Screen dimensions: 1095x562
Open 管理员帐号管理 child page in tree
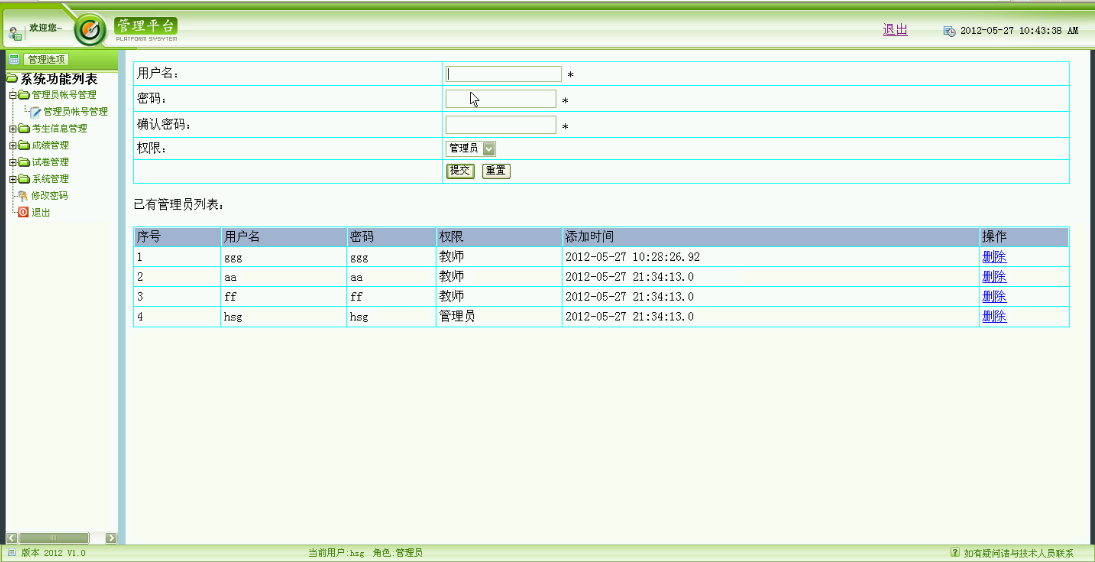pyautogui.click(x=75, y=112)
